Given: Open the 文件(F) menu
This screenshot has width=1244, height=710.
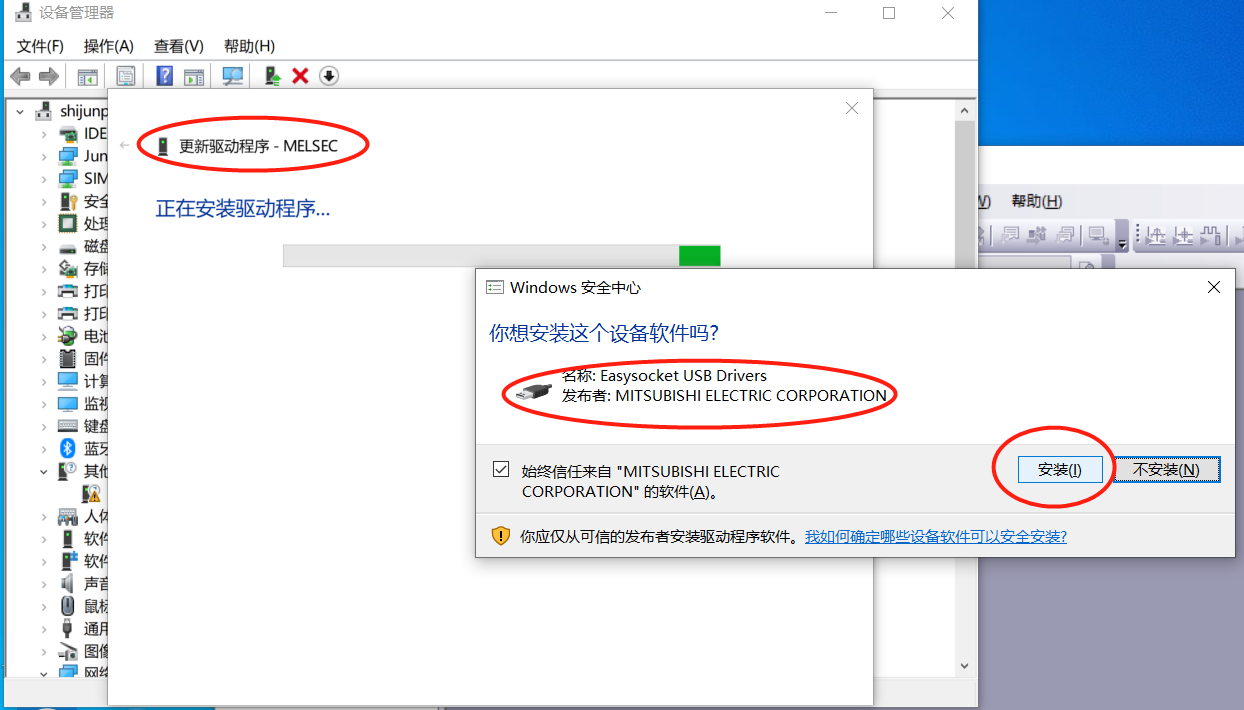Looking at the screenshot, I should pos(40,46).
